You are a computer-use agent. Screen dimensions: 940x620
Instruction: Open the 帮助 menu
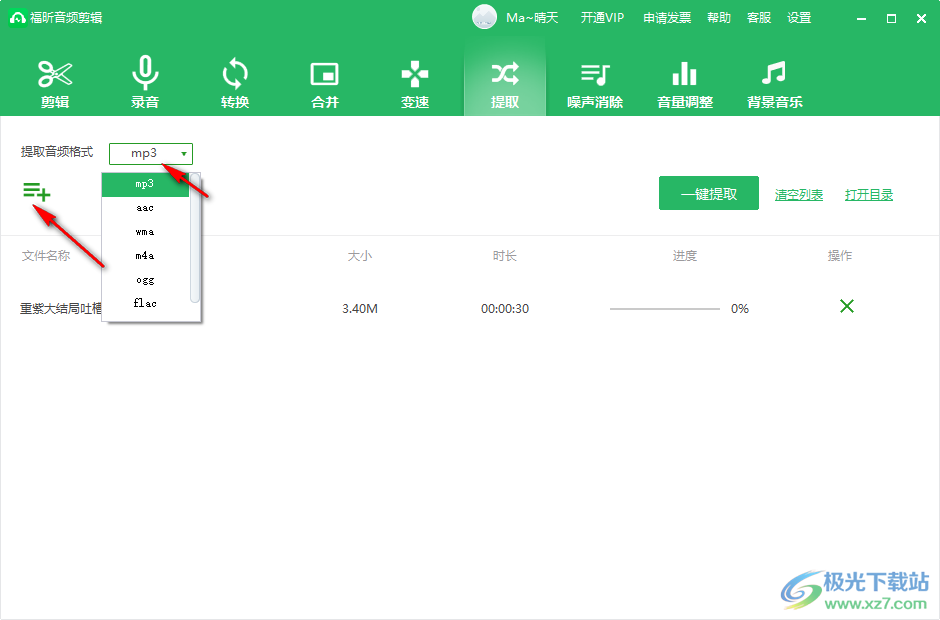719,18
